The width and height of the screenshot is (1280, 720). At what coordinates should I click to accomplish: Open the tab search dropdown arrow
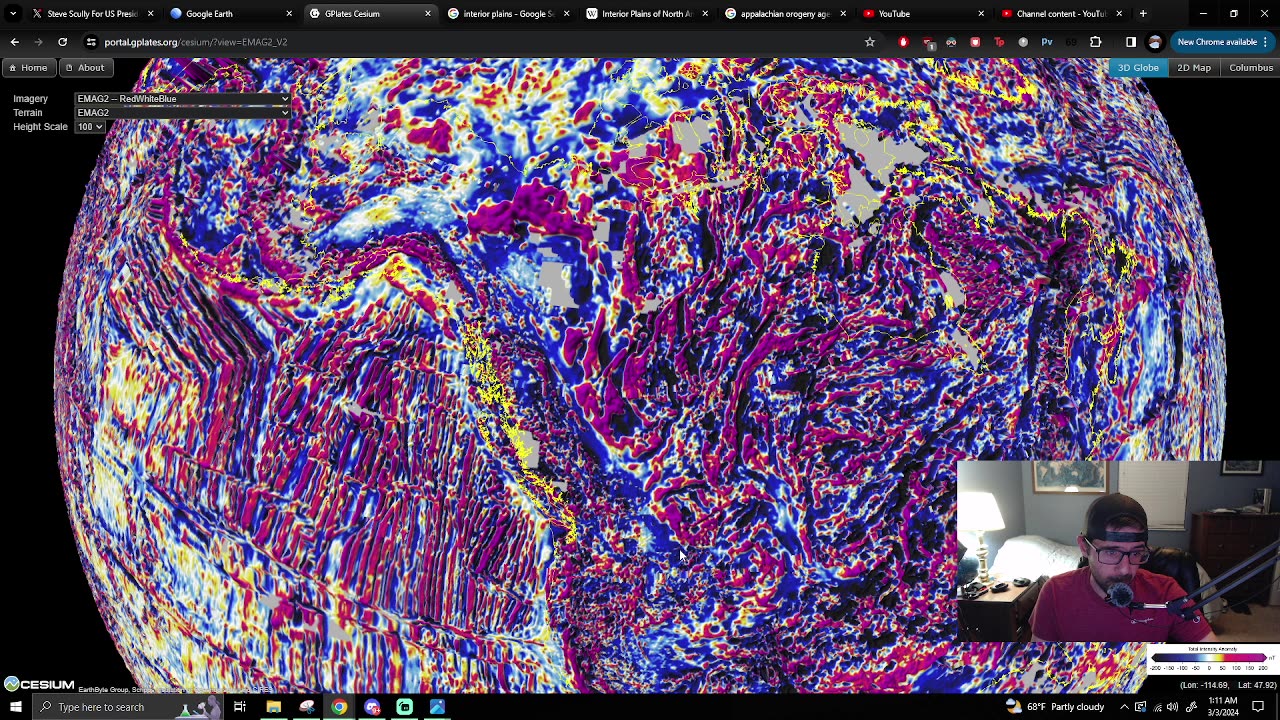pos(13,14)
